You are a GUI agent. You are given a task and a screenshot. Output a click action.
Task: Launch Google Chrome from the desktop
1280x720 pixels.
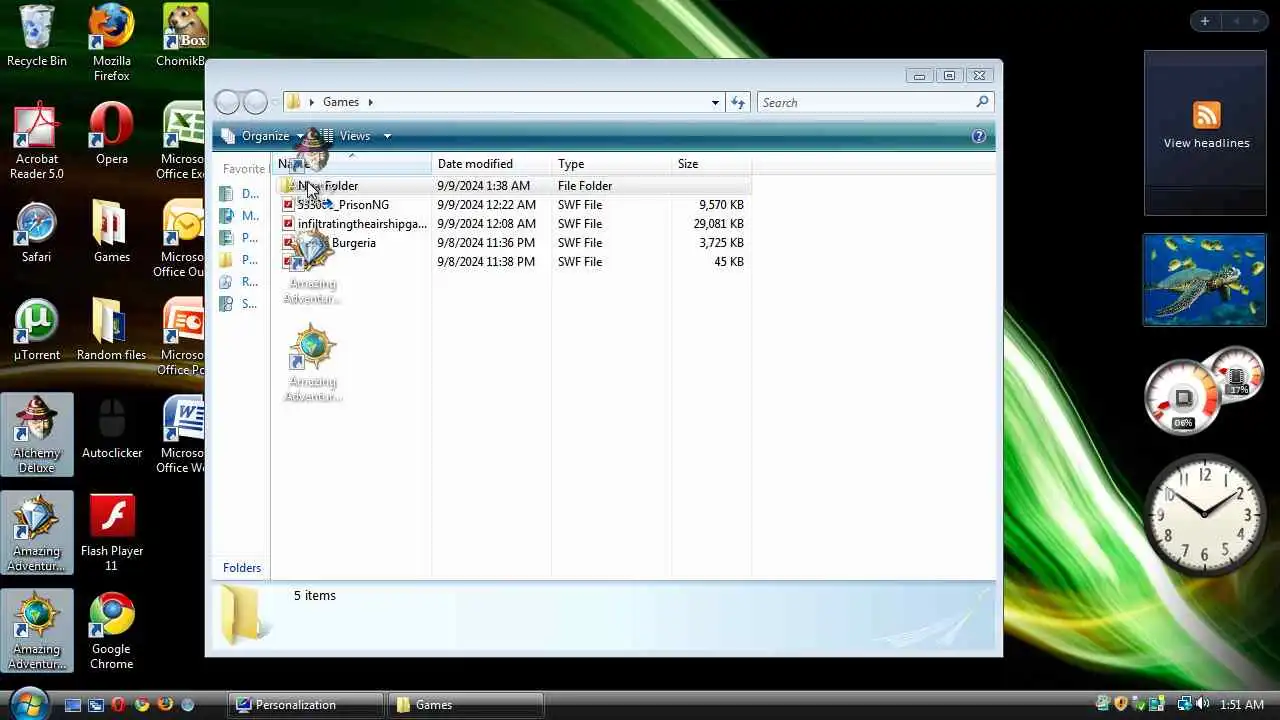[x=111, y=631]
